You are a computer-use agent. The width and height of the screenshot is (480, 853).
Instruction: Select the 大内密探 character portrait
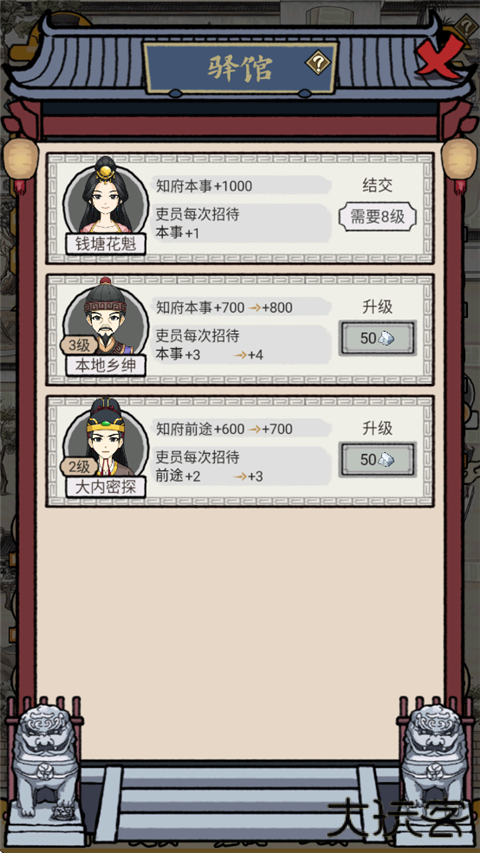coord(106,443)
